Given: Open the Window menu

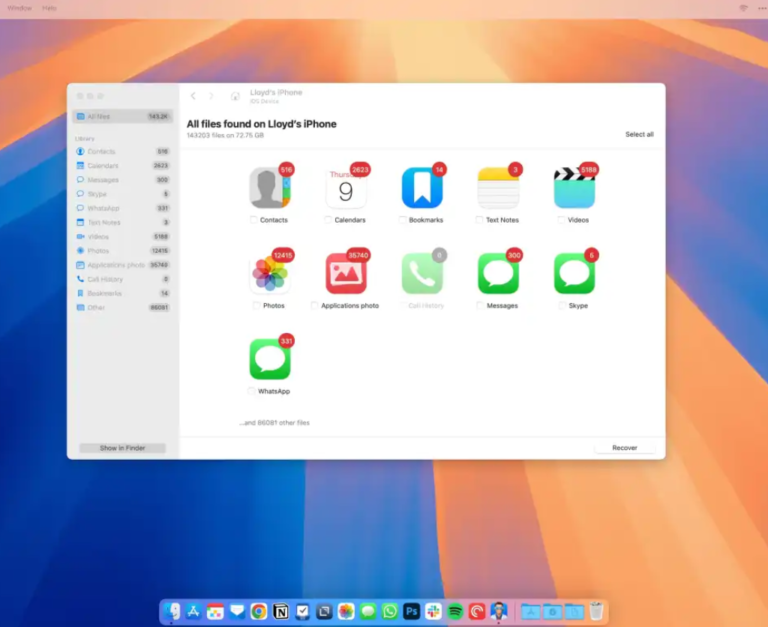Looking at the screenshot, I should (20, 8).
